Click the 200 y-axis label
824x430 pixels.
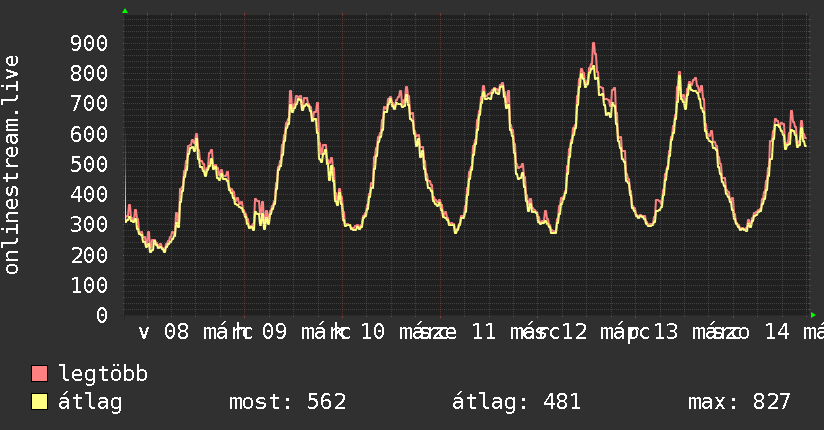click(89, 255)
